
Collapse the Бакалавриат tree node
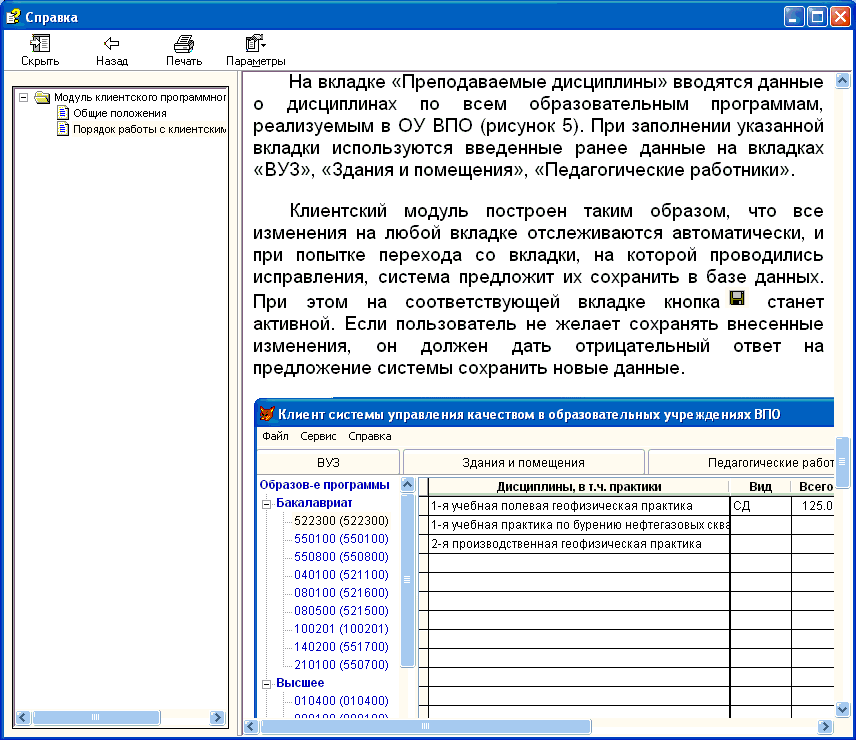(266, 504)
